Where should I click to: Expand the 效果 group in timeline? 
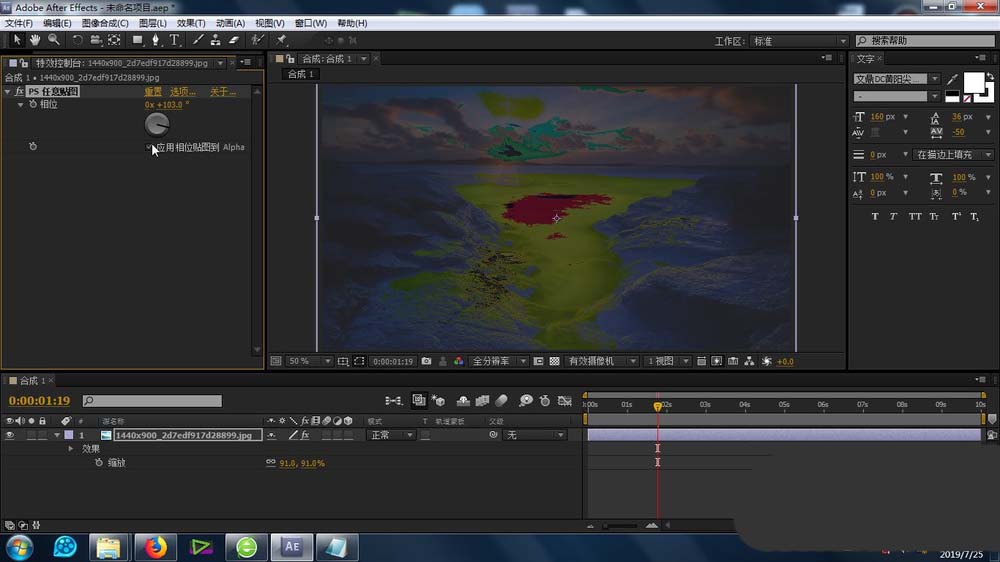pyautogui.click(x=71, y=449)
